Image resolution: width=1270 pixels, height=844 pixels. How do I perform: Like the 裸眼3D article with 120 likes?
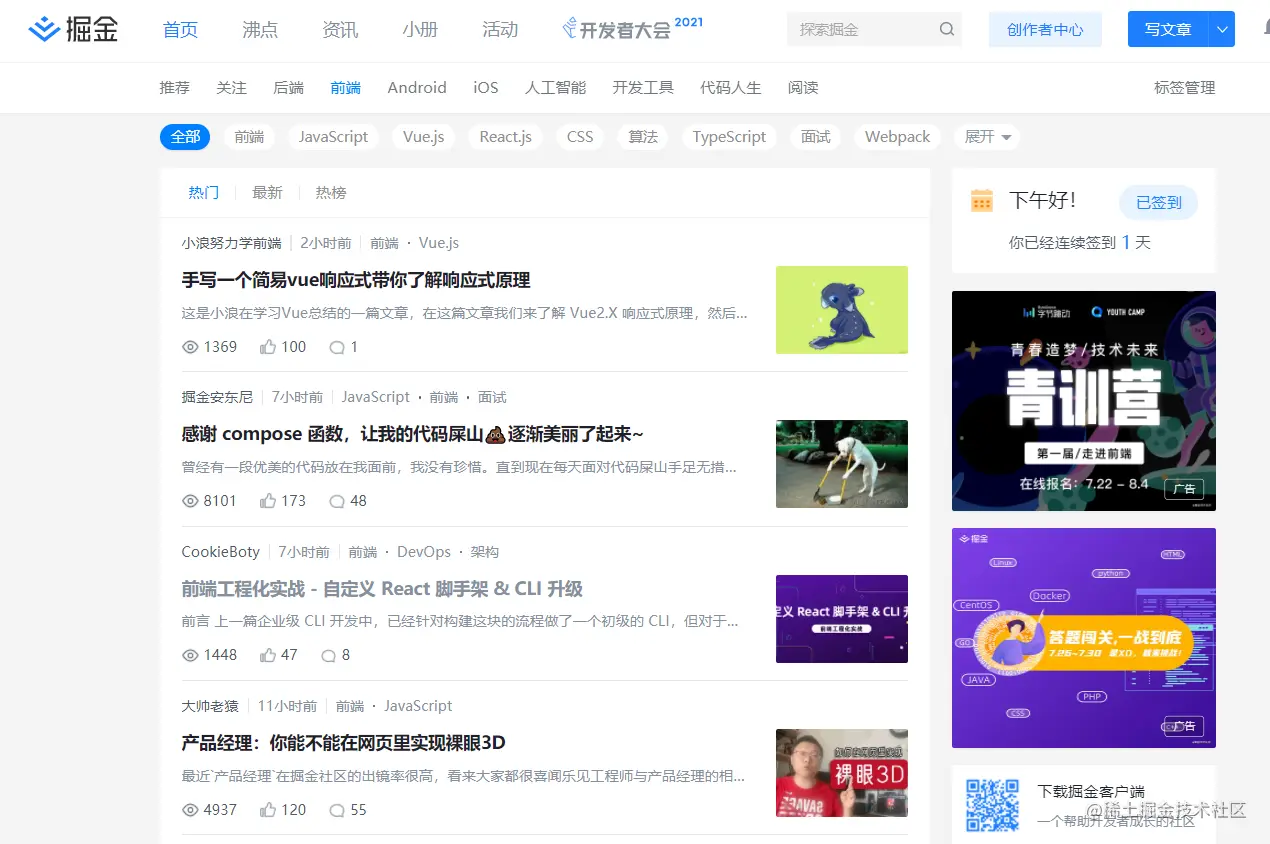pyautogui.click(x=268, y=810)
